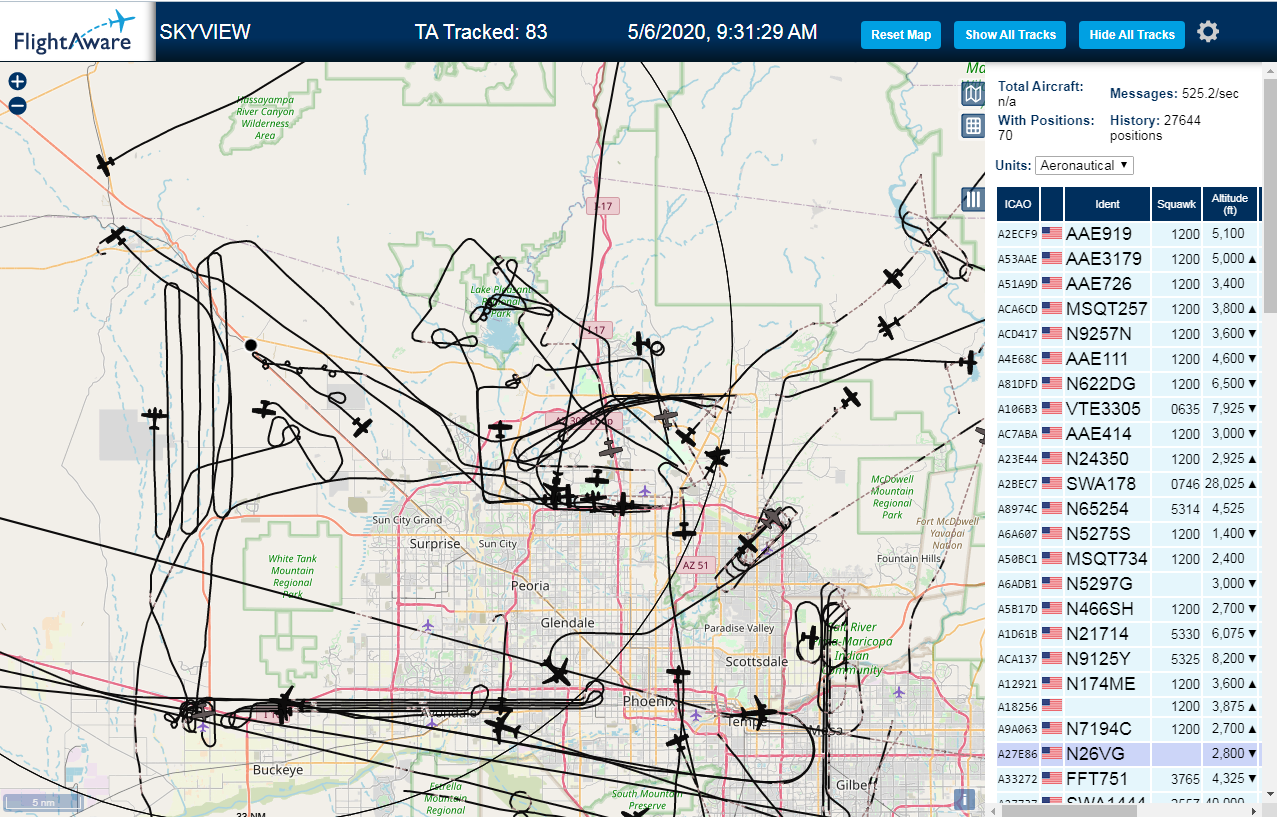The image size is (1277, 817).
Task: Click the US flag in AAE919 row
Action: 1052,233
